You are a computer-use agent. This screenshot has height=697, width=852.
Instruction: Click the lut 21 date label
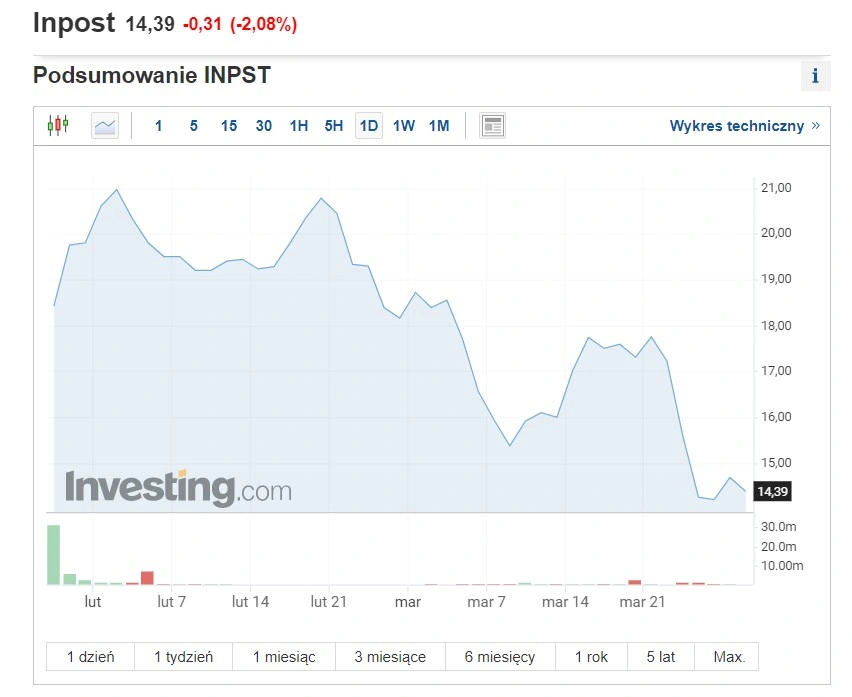pos(329,602)
